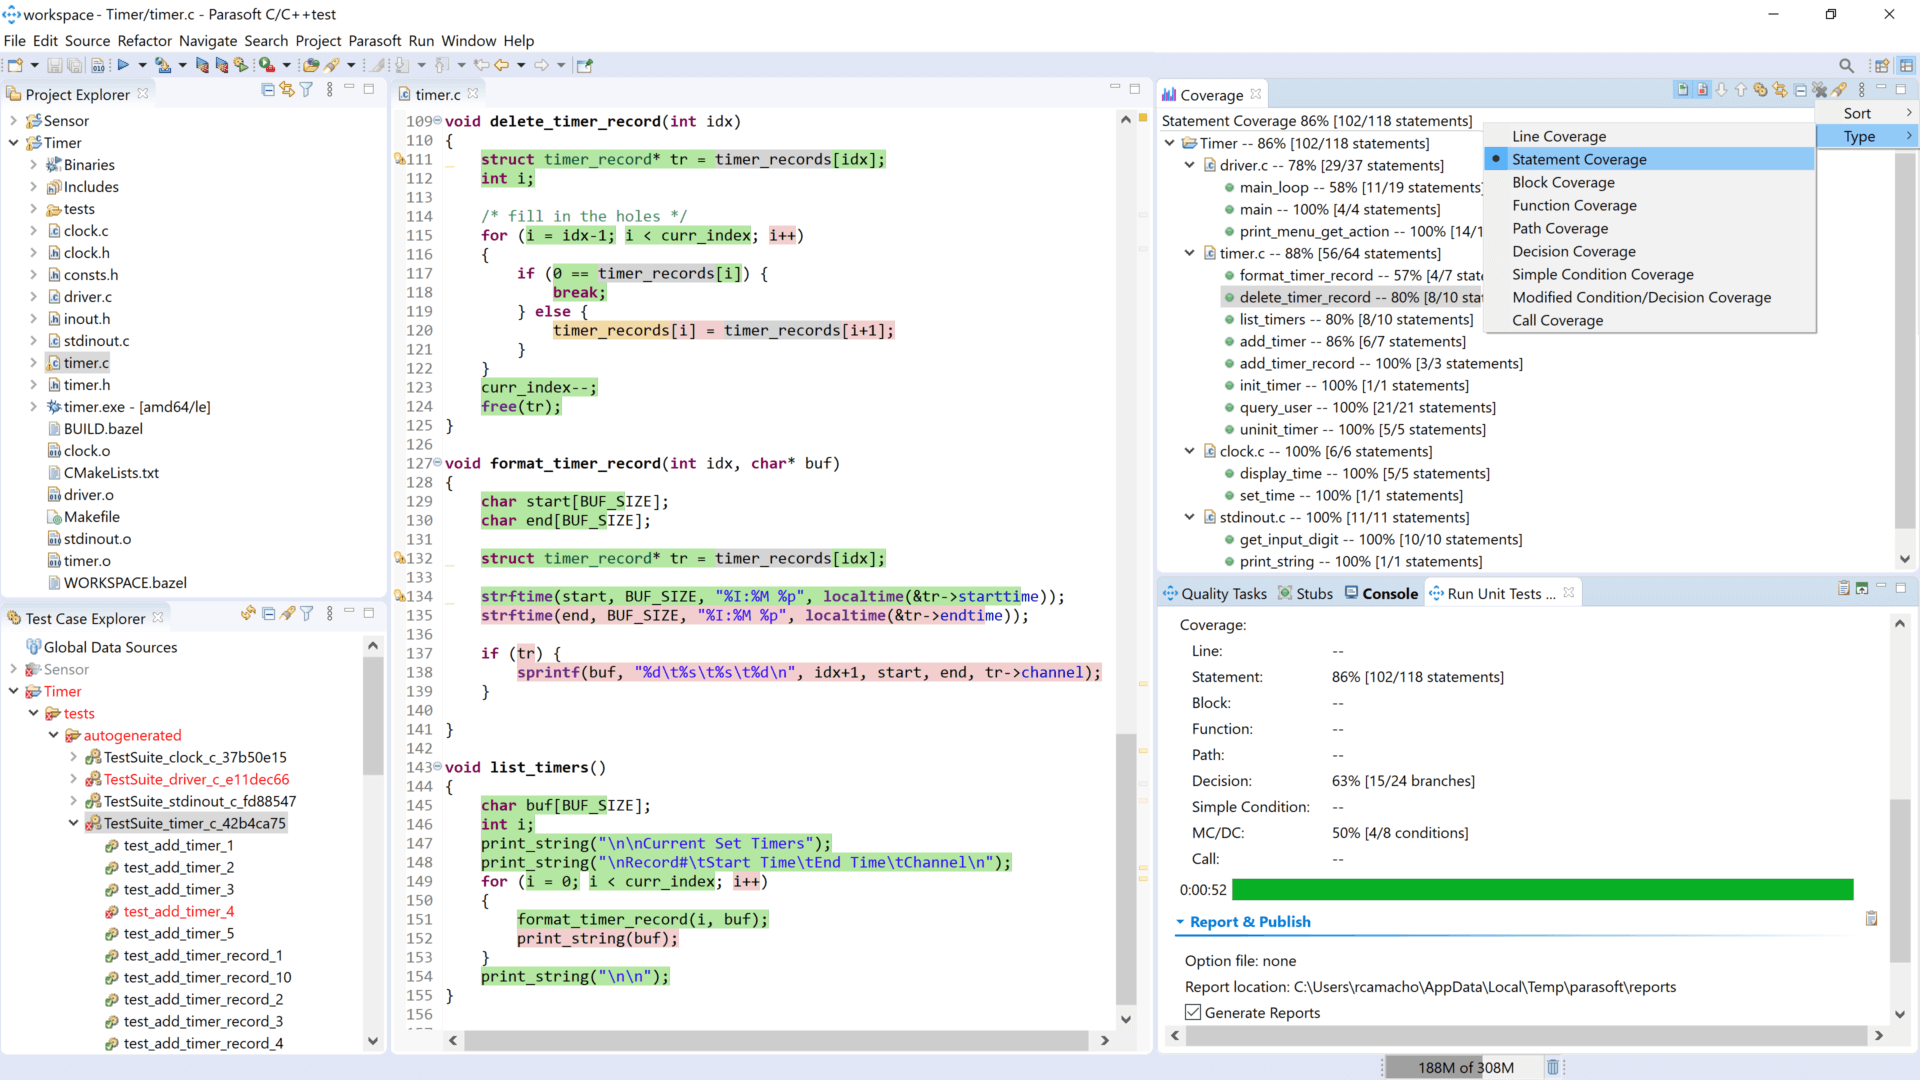Expand the Binaries node in Project Explorer
Image resolution: width=1920 pixels, height=1080 pixels.
[35, 164]
